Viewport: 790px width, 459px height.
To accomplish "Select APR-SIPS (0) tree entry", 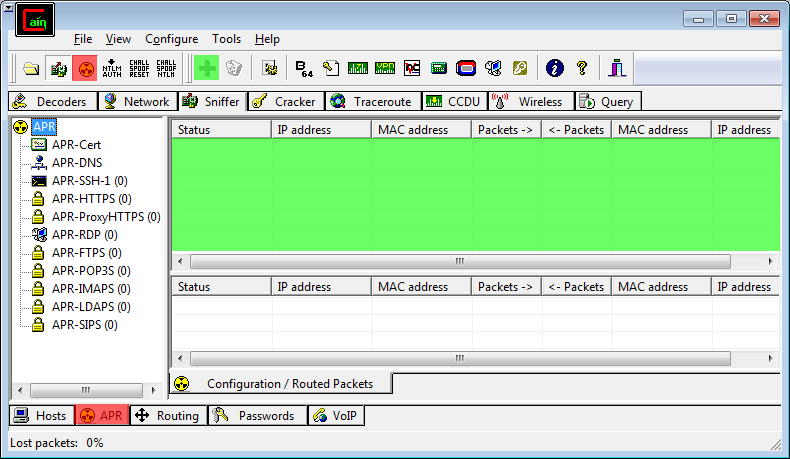I will pos(85,325).
